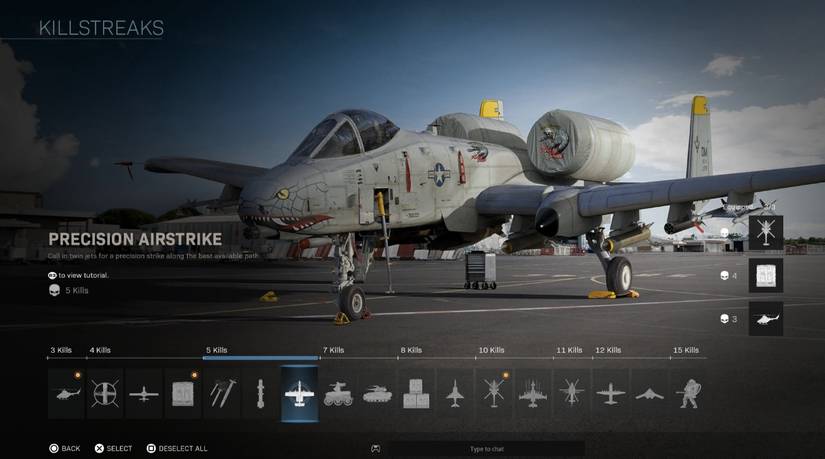The width and height of the screenshot is (825, 459).
Task: Click the Back circle button
Action: pos(65,448)
